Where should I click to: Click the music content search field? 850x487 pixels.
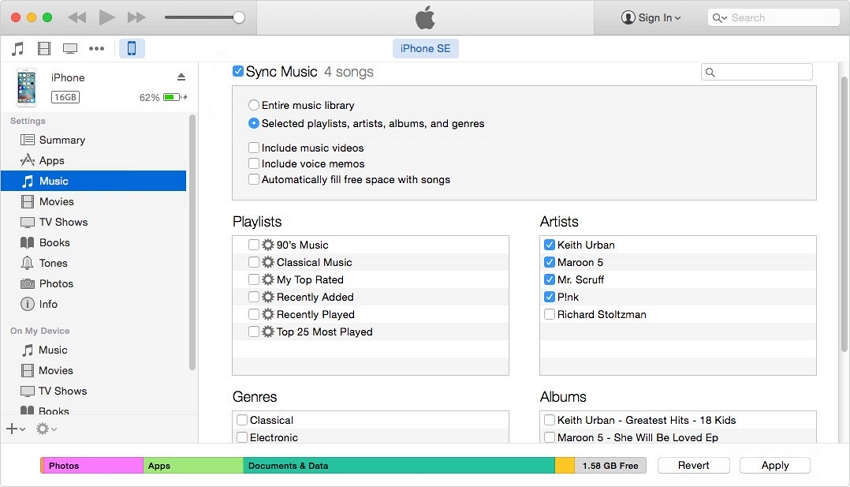pyautogui.click(x=757, y=72)
